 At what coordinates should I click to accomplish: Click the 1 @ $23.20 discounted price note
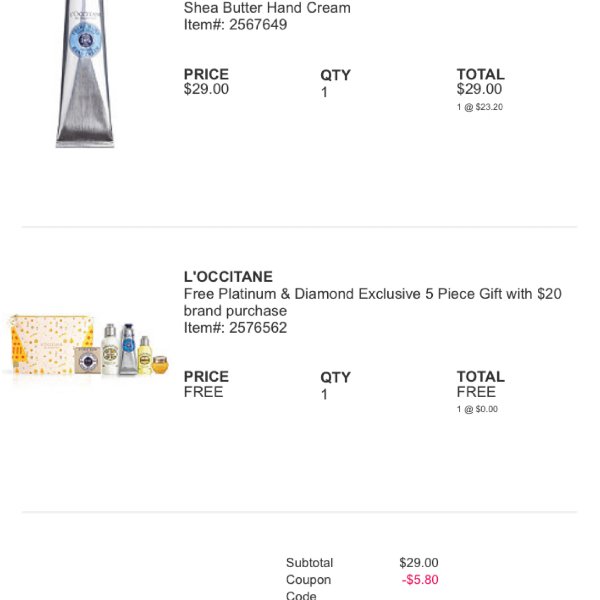pyautogui.click(x=479, y=107)
